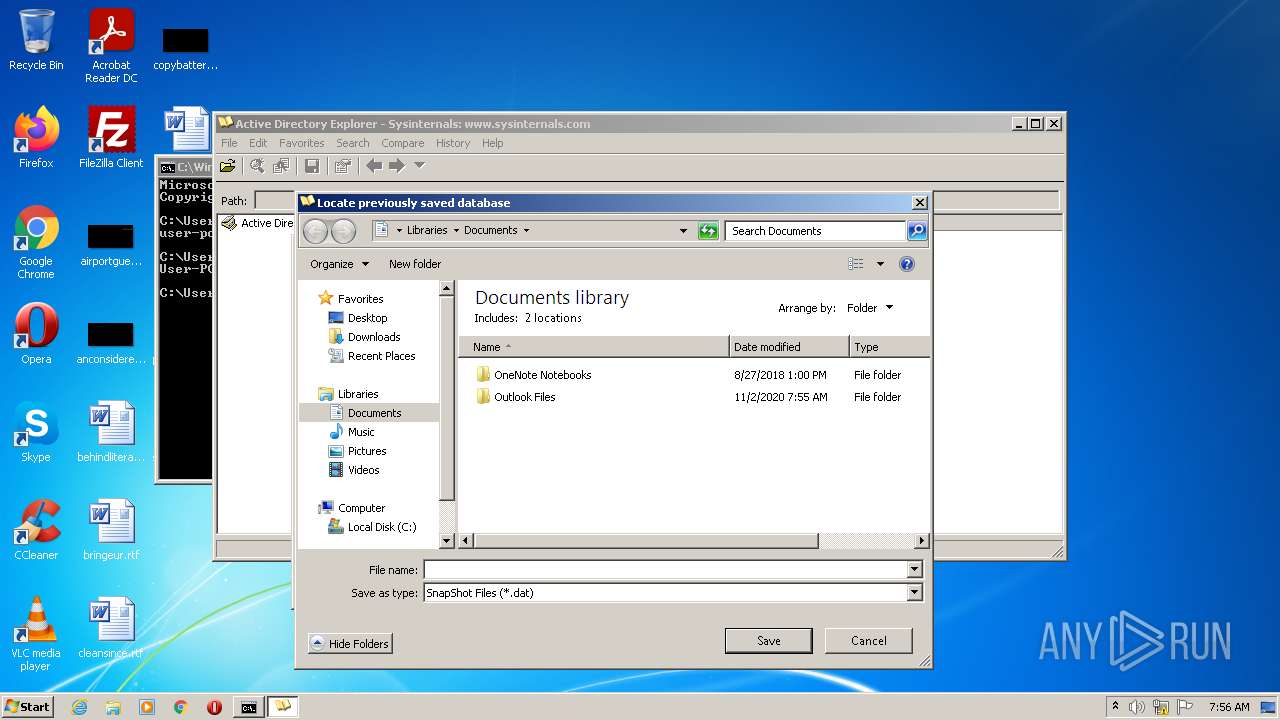
Task: Create a New folder
Action: click(415, 264)
